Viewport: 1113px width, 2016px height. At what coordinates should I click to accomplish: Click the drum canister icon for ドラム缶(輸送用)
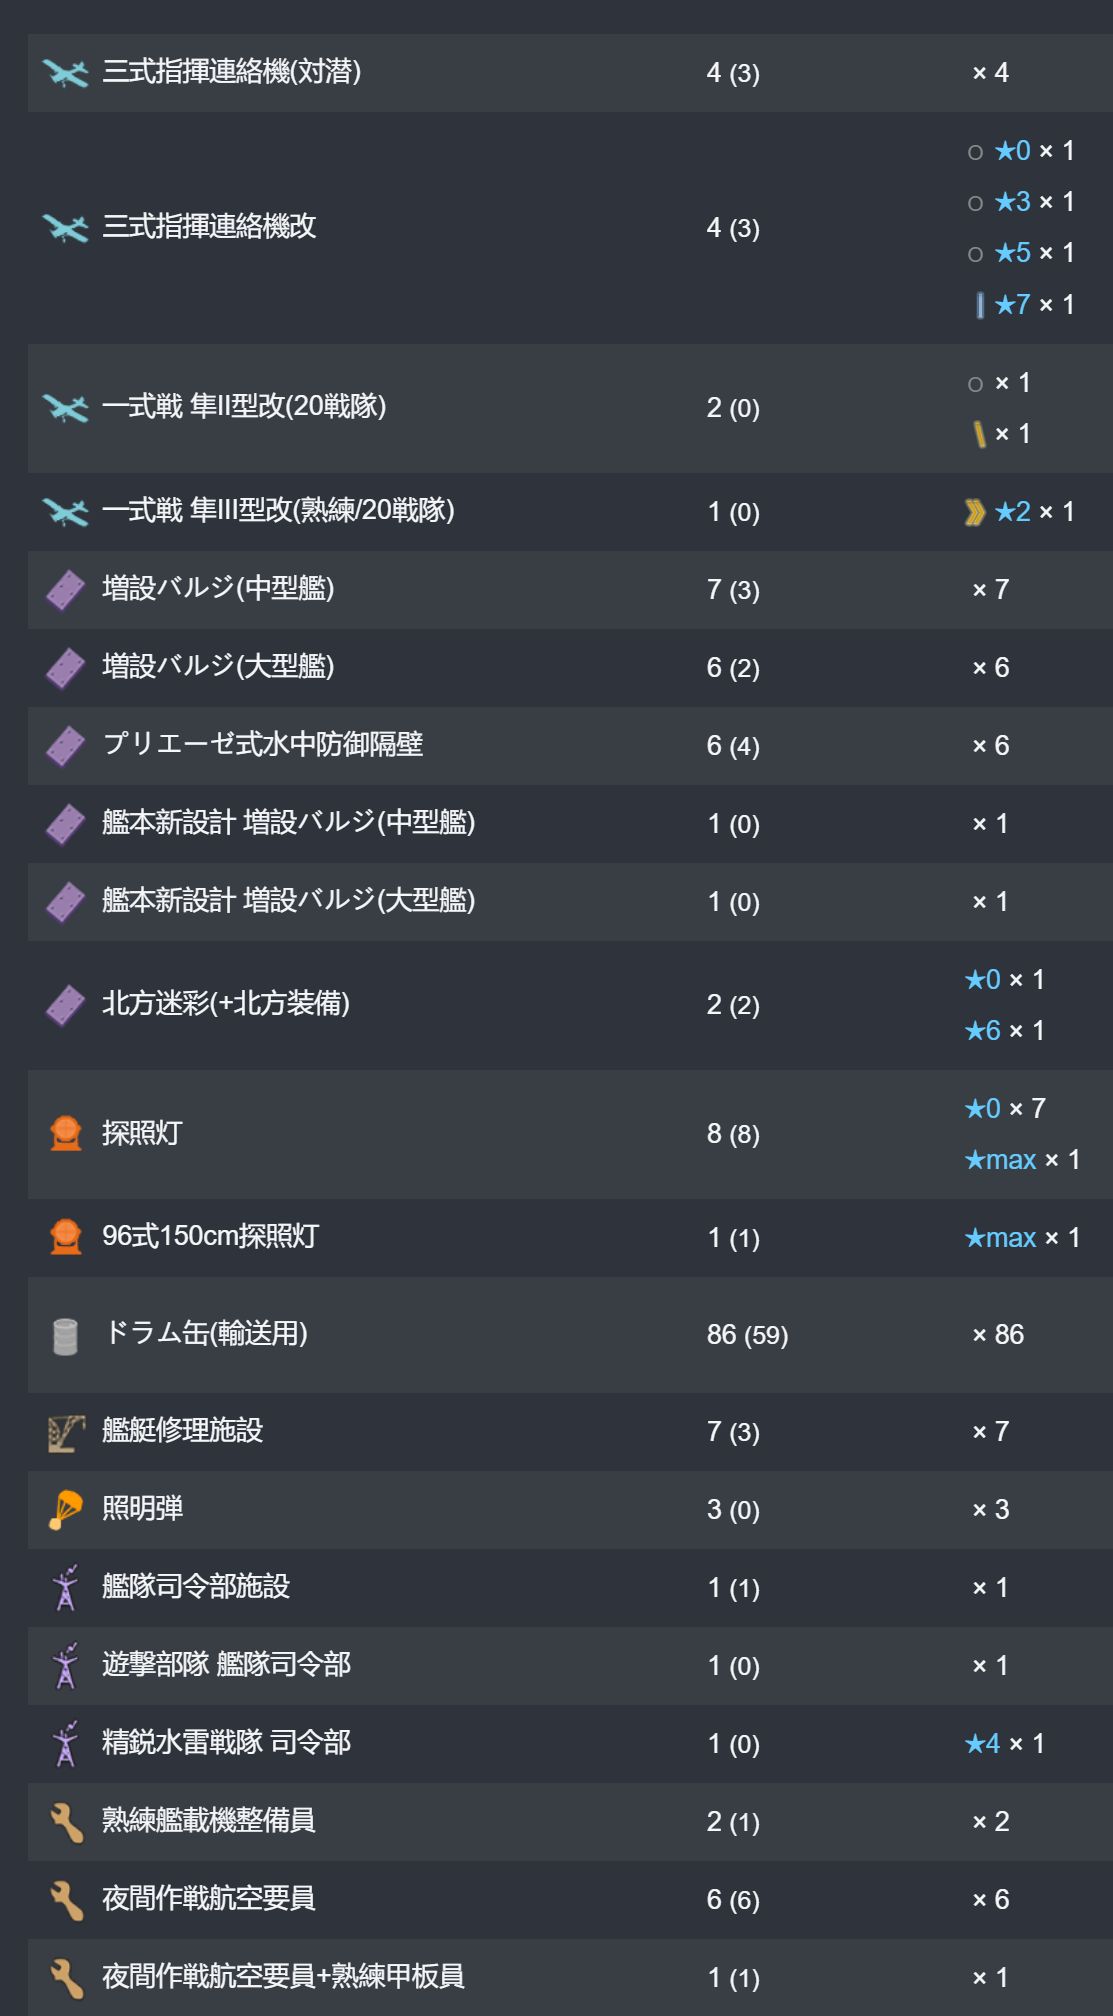click(x=65, y=1336)
